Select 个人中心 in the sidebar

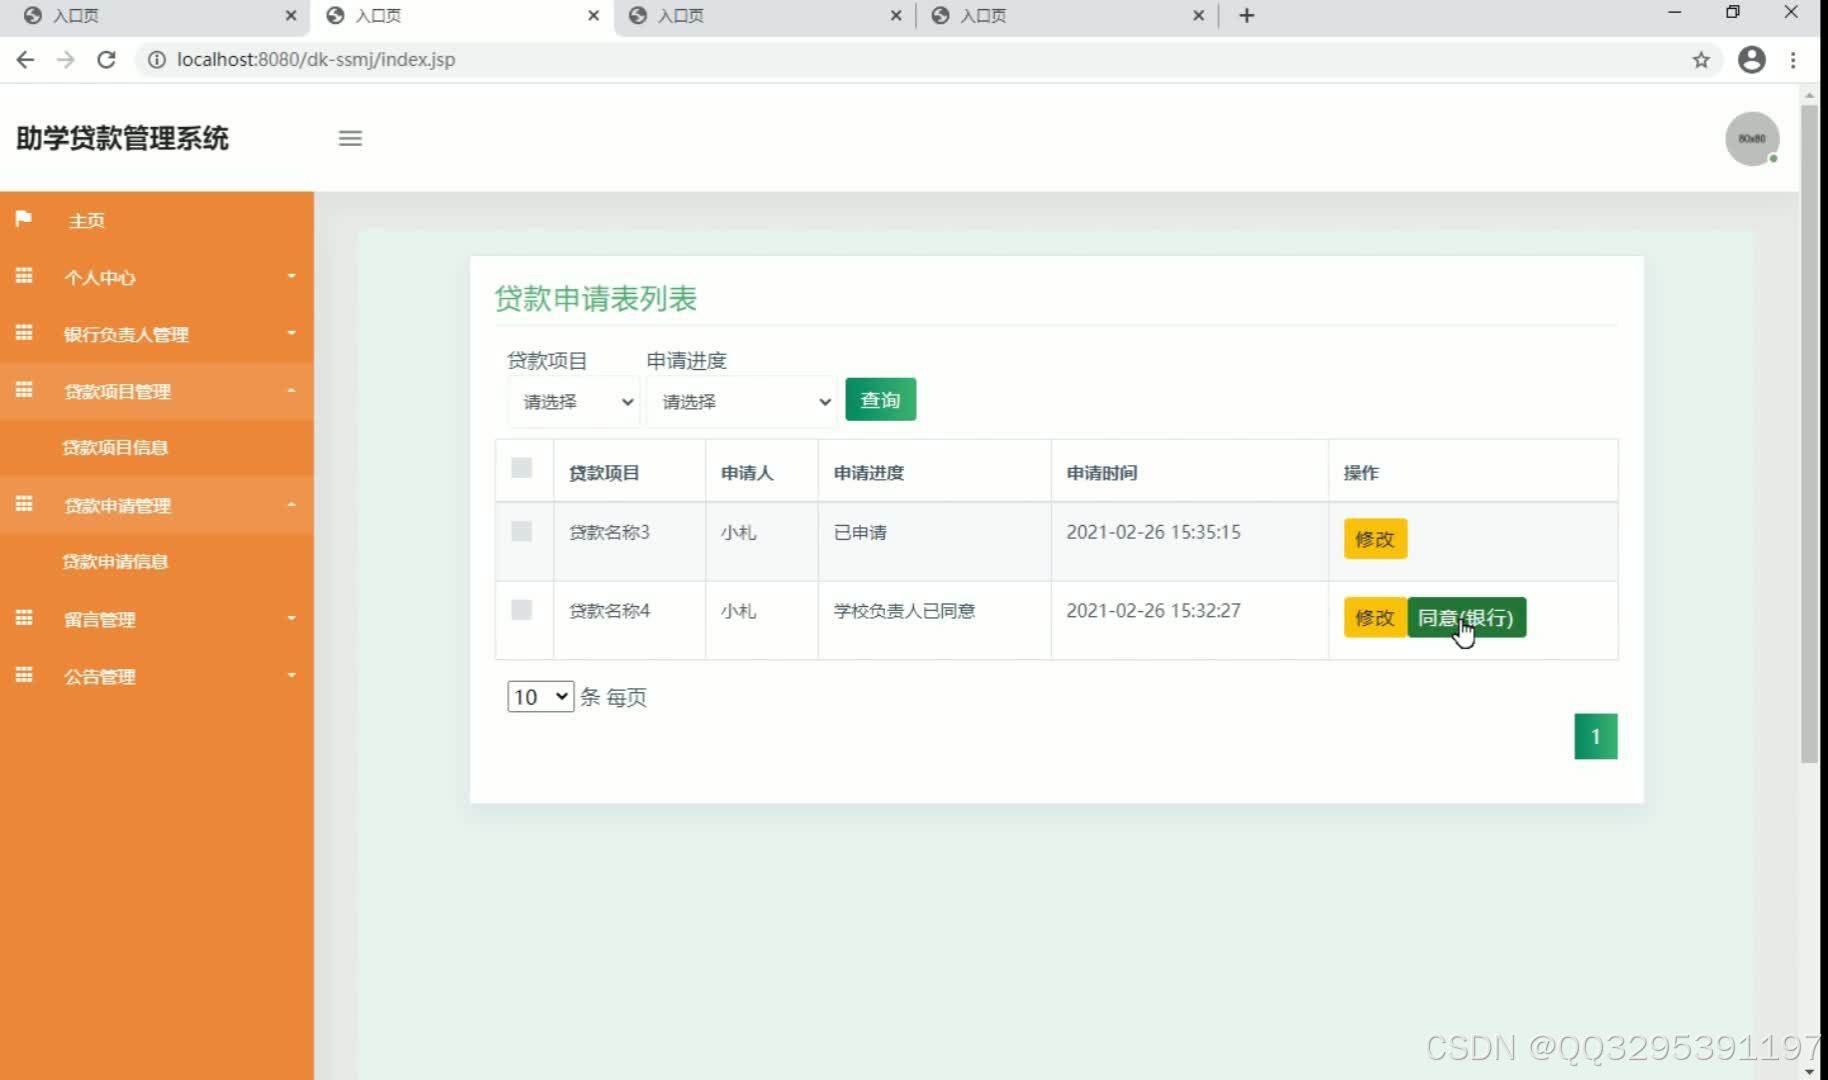tap(99, 277)
